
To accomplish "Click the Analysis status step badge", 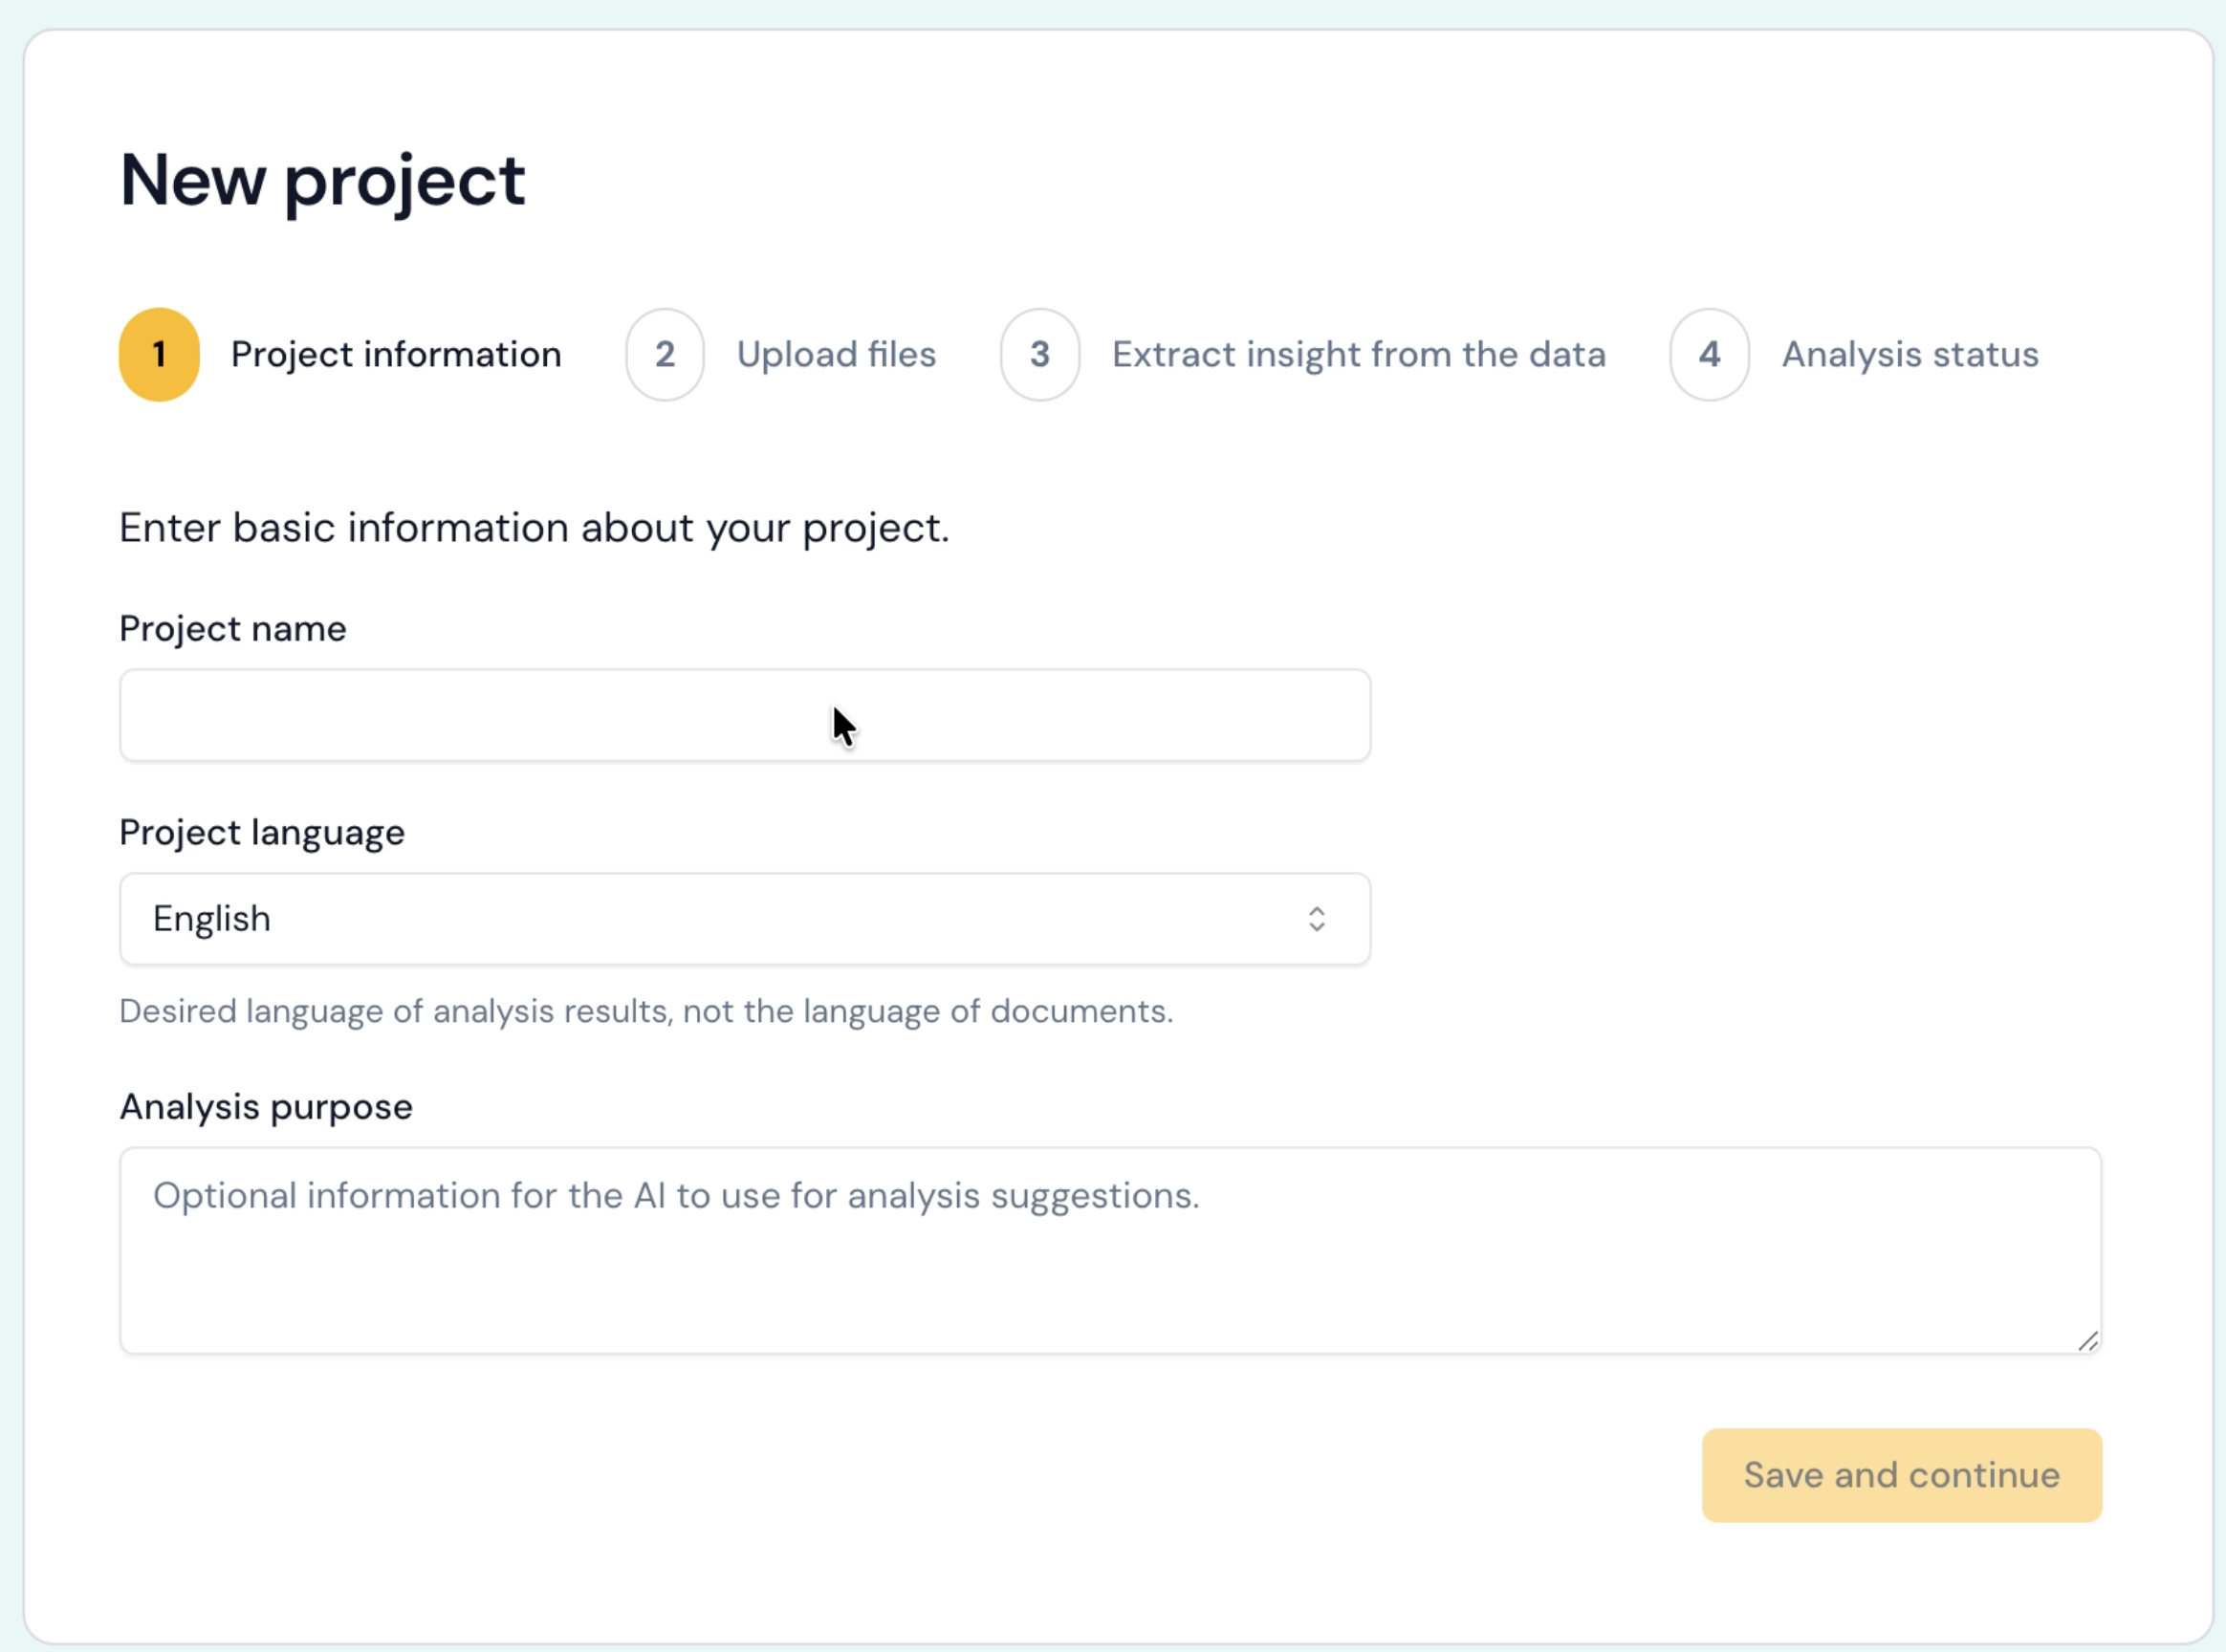I will point(1709,354).
